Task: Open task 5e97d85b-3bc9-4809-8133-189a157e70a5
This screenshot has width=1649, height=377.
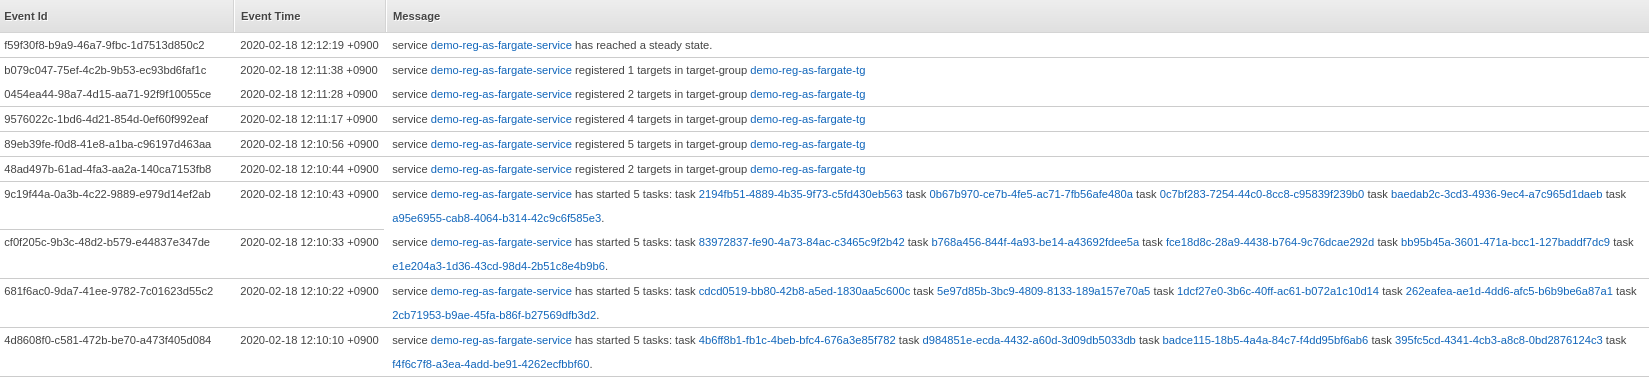Action: pyautogui.click(x=1043, y=291)
